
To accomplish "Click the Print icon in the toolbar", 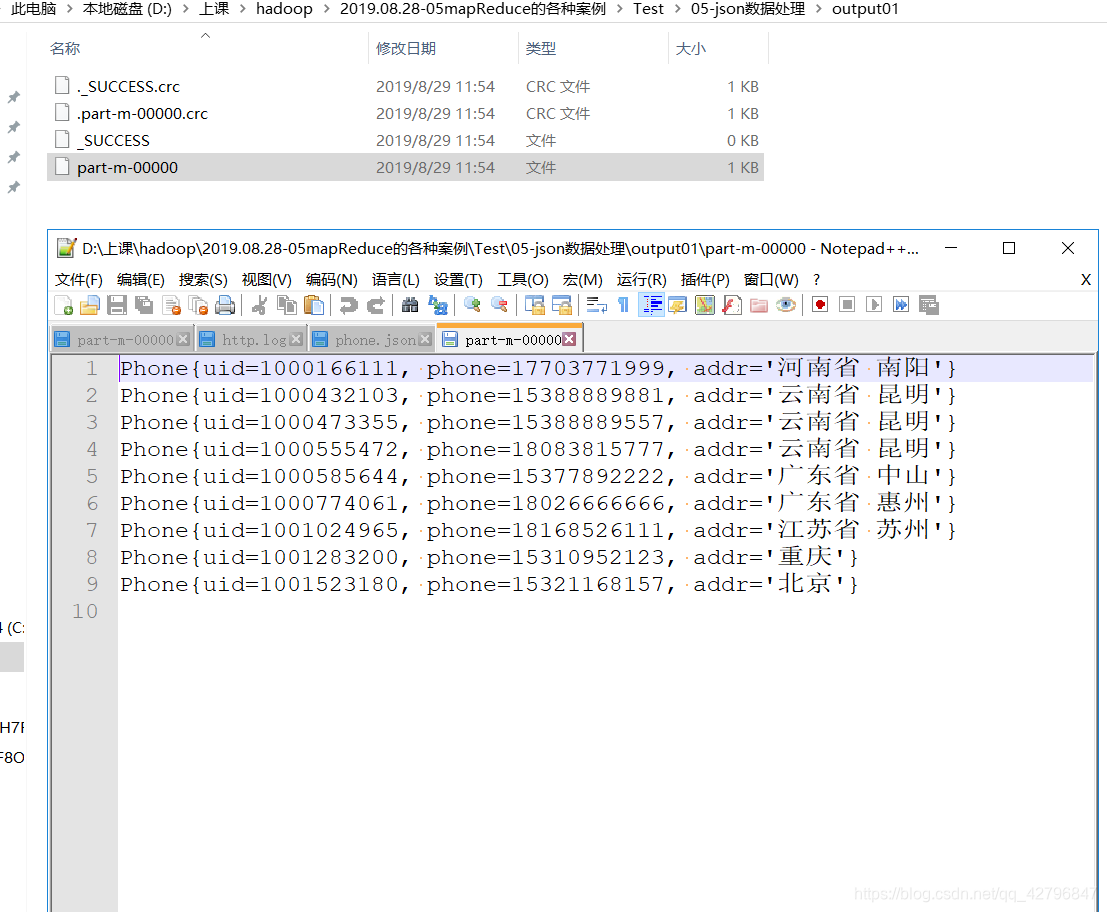I will (x=225, y=306).
